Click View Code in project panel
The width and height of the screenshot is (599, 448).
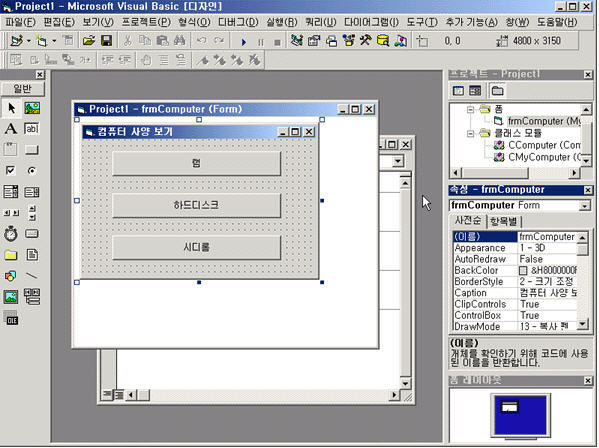[458, 91]
